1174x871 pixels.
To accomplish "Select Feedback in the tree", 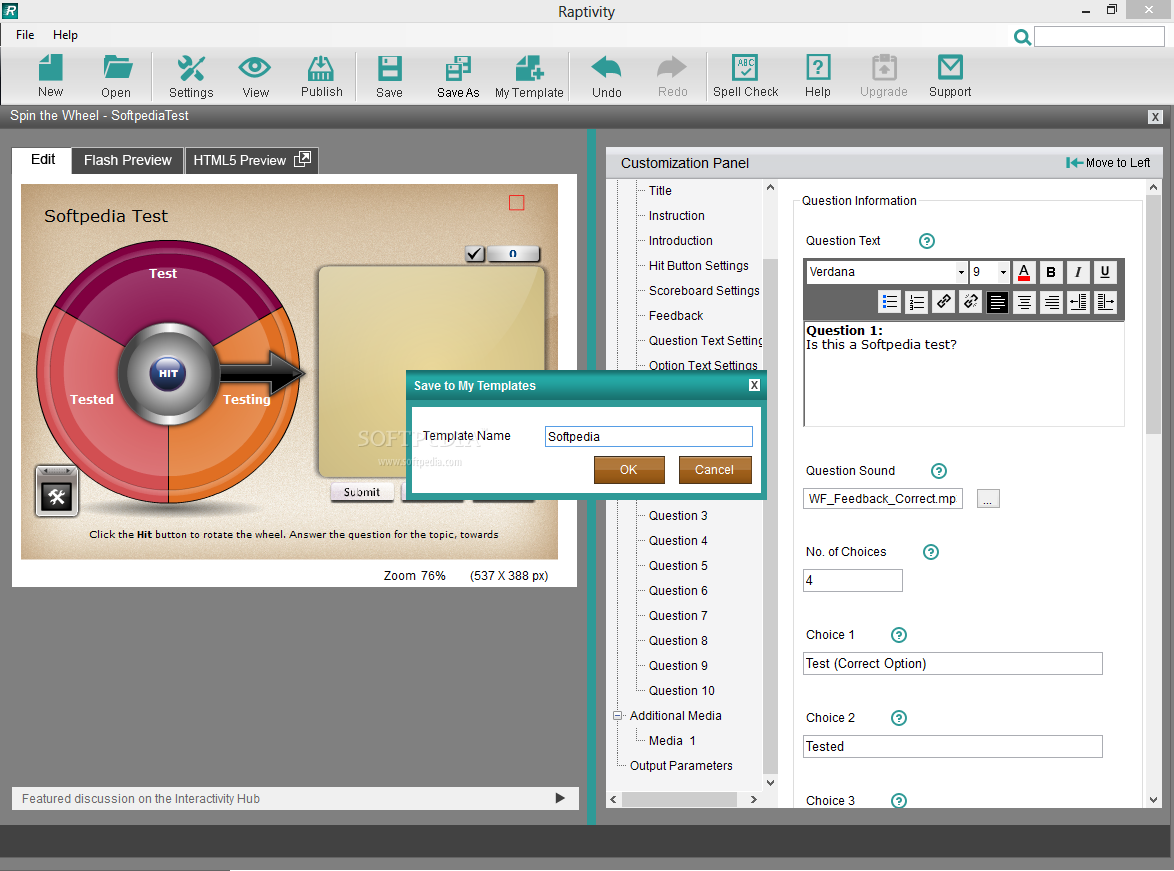I will coord(675,316).
